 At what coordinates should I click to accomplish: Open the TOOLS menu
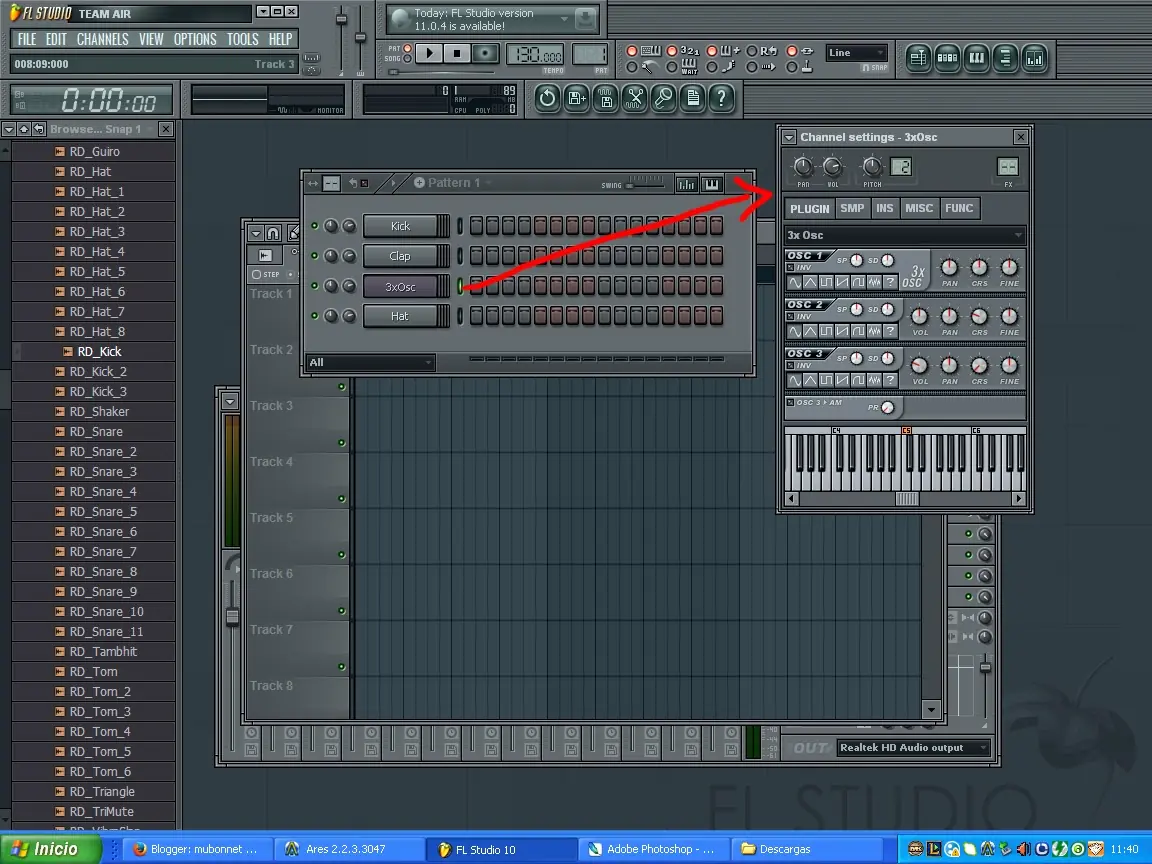point(242,40)
